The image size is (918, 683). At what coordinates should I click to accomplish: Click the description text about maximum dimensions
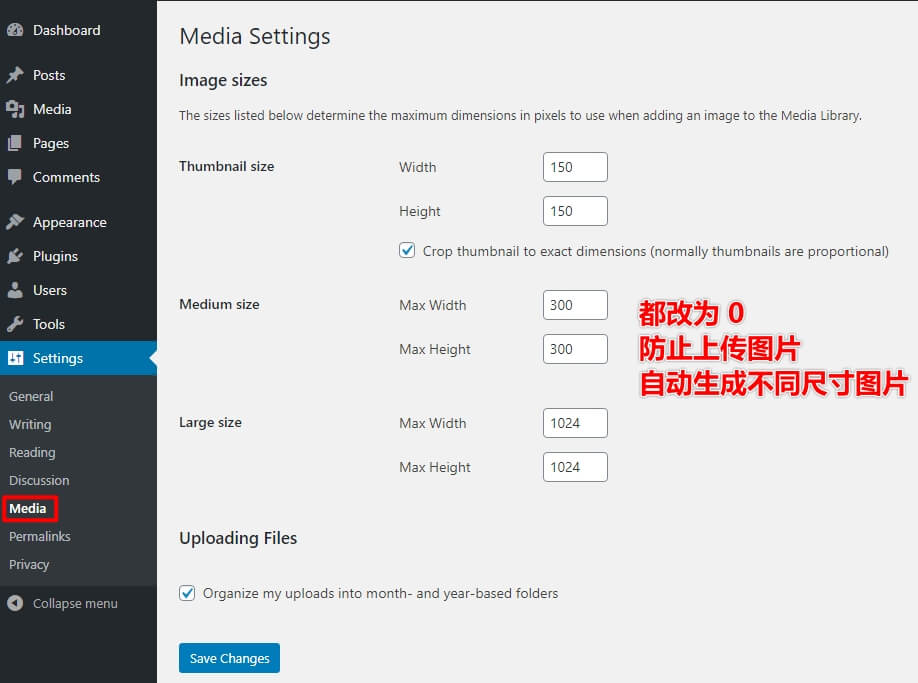coord(520,115)
